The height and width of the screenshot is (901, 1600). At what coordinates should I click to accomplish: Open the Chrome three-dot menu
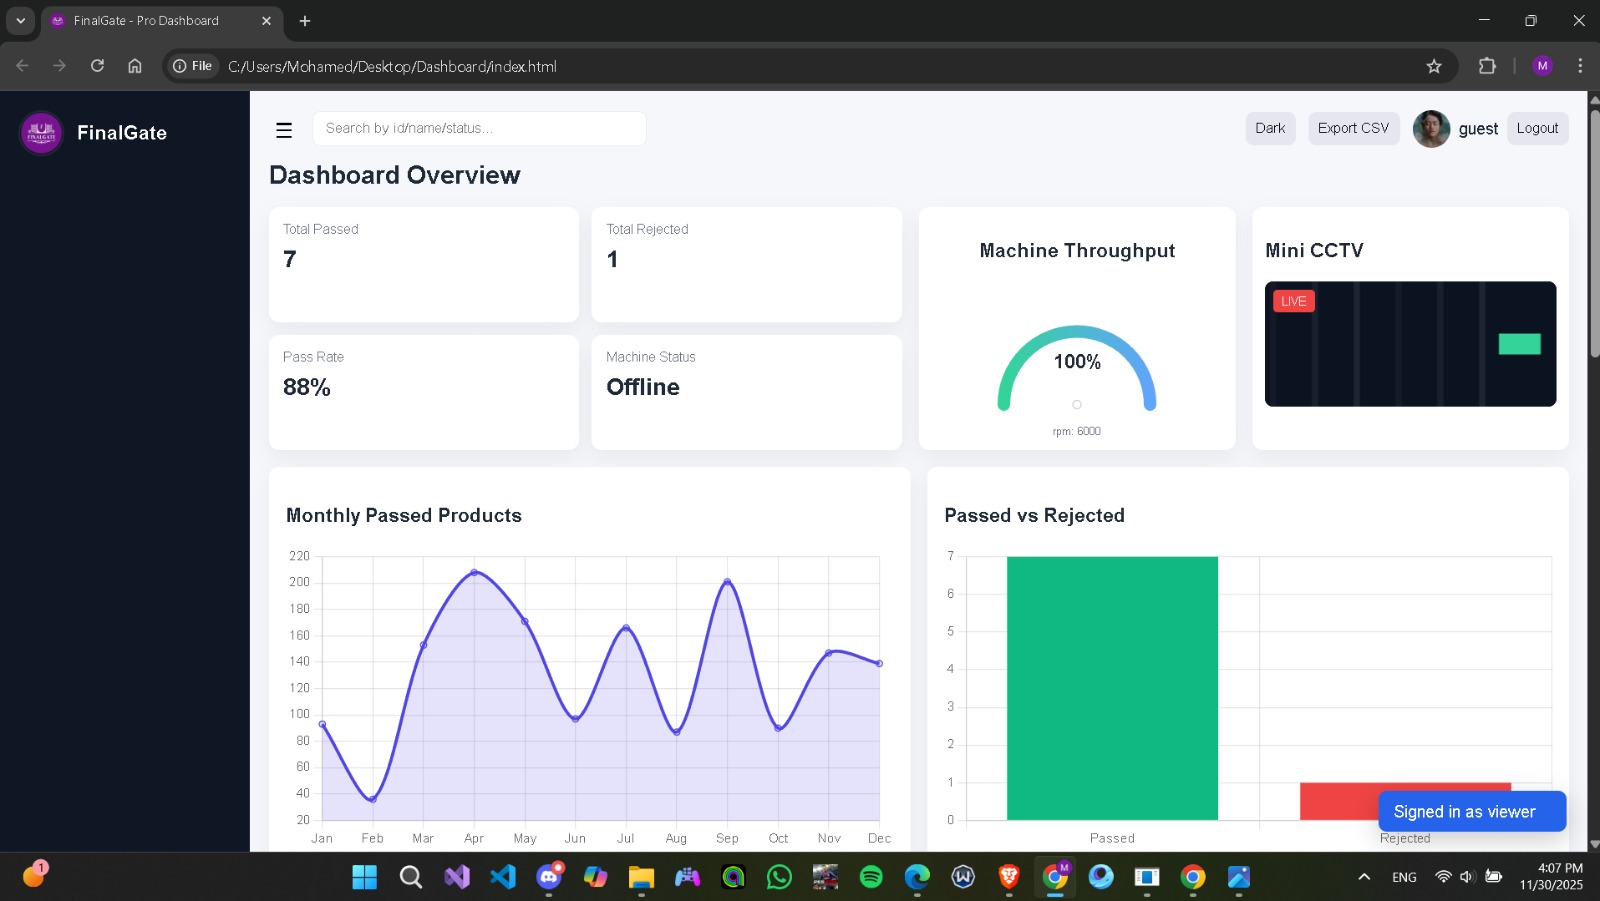pos(1580,66)
